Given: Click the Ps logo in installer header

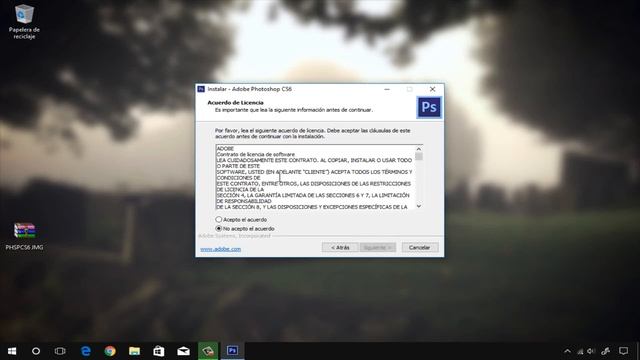Looking at the screenshot, I should (429, 107).
